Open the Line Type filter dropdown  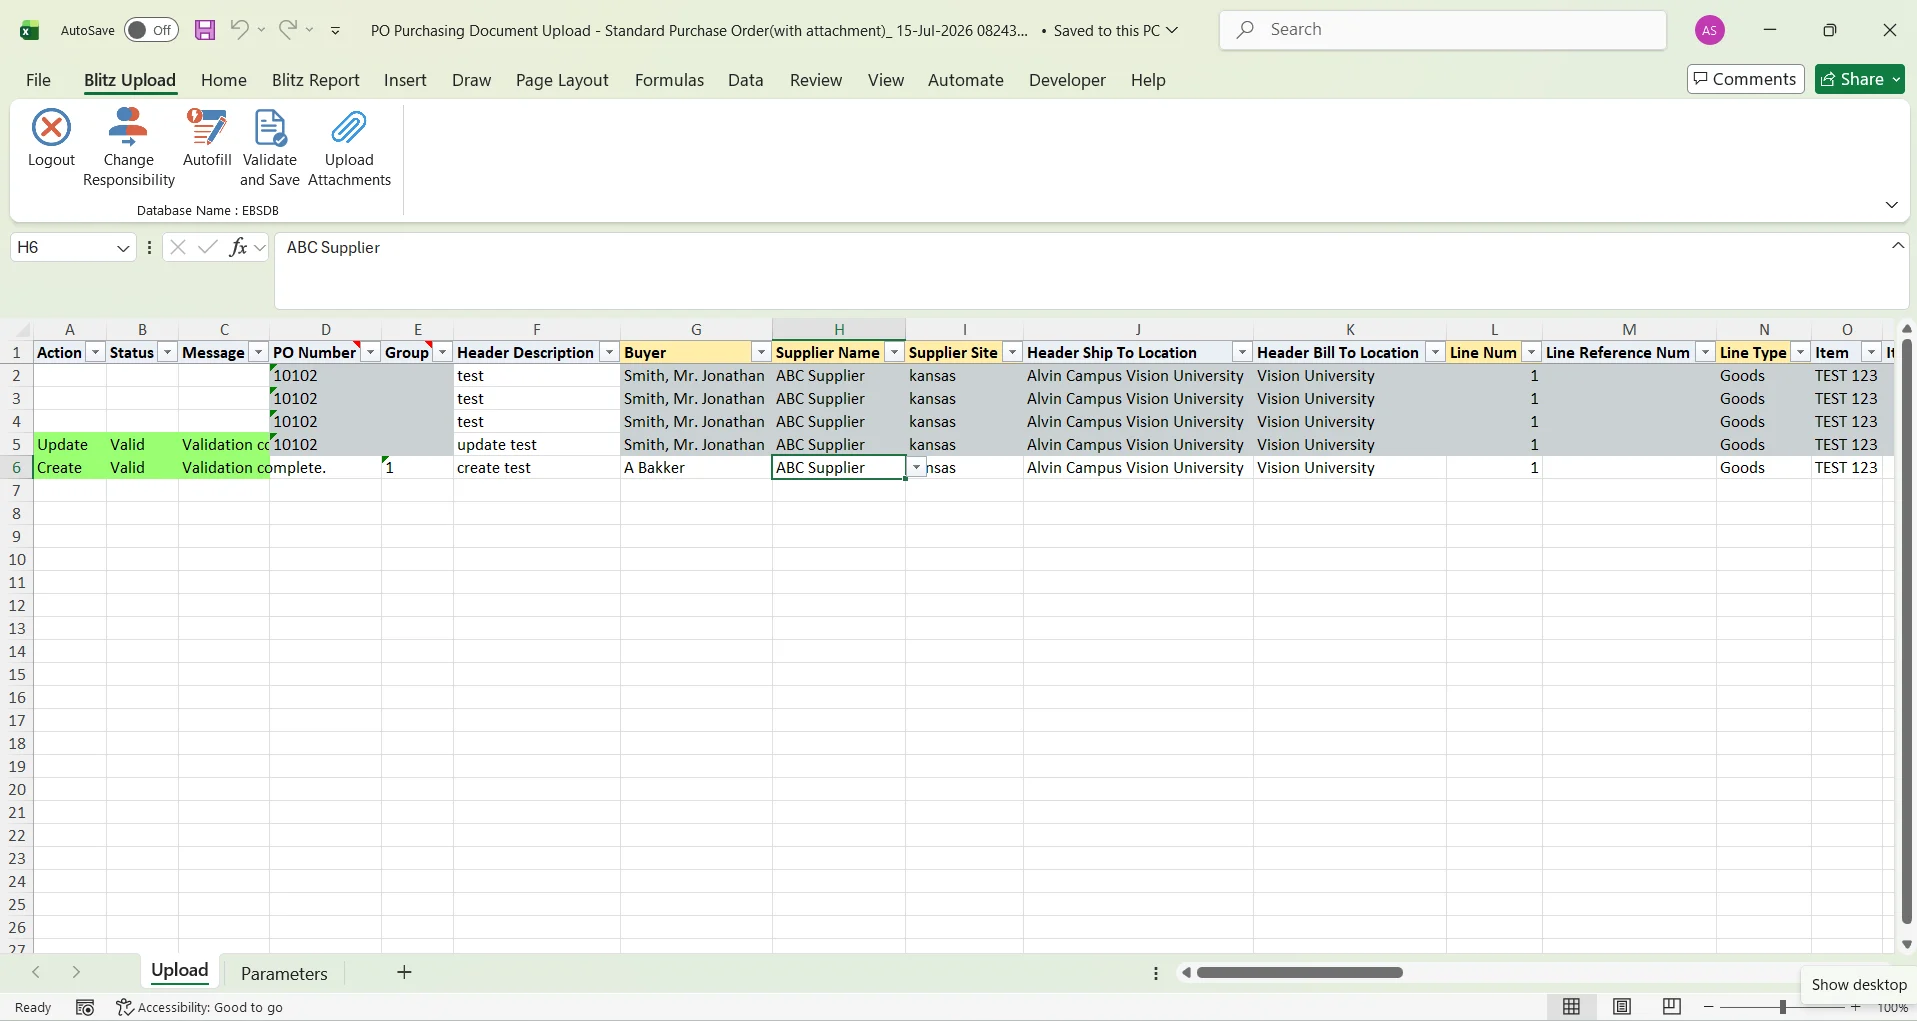click(1800, 352)
